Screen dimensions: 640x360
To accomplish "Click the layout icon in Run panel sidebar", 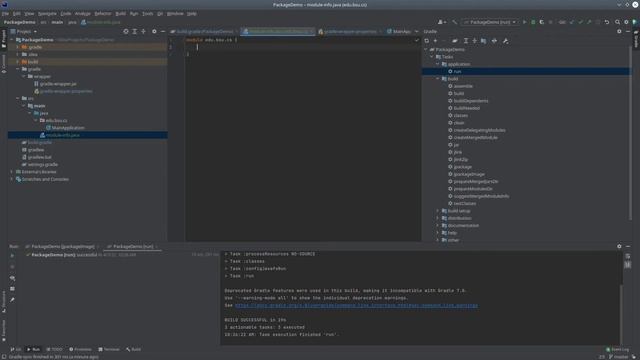I will click(12, 289).
